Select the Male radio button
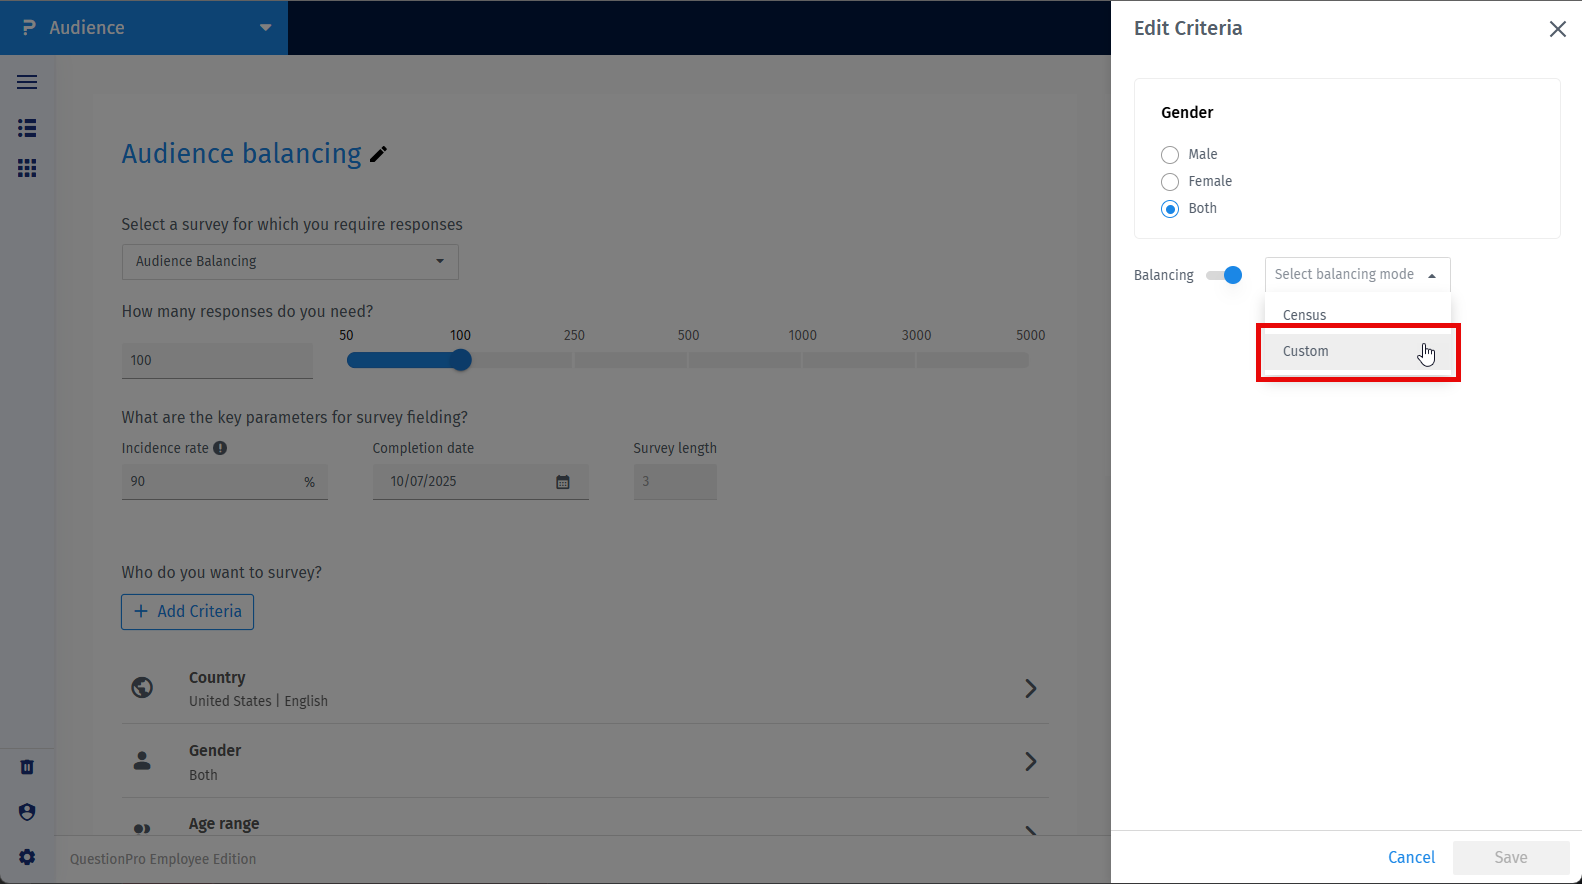The width and height of the screenshot is (1582, 884). click(x=1170, y=155)
